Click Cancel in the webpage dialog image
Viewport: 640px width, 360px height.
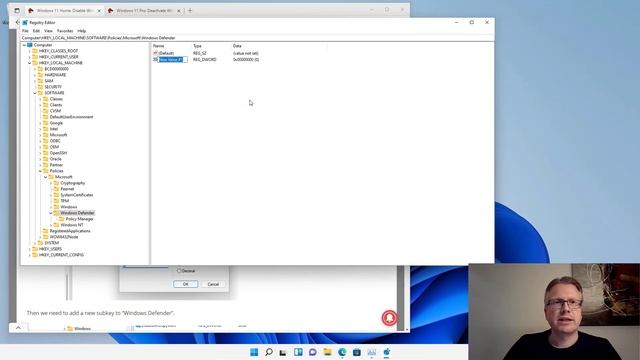click(213, 284)
